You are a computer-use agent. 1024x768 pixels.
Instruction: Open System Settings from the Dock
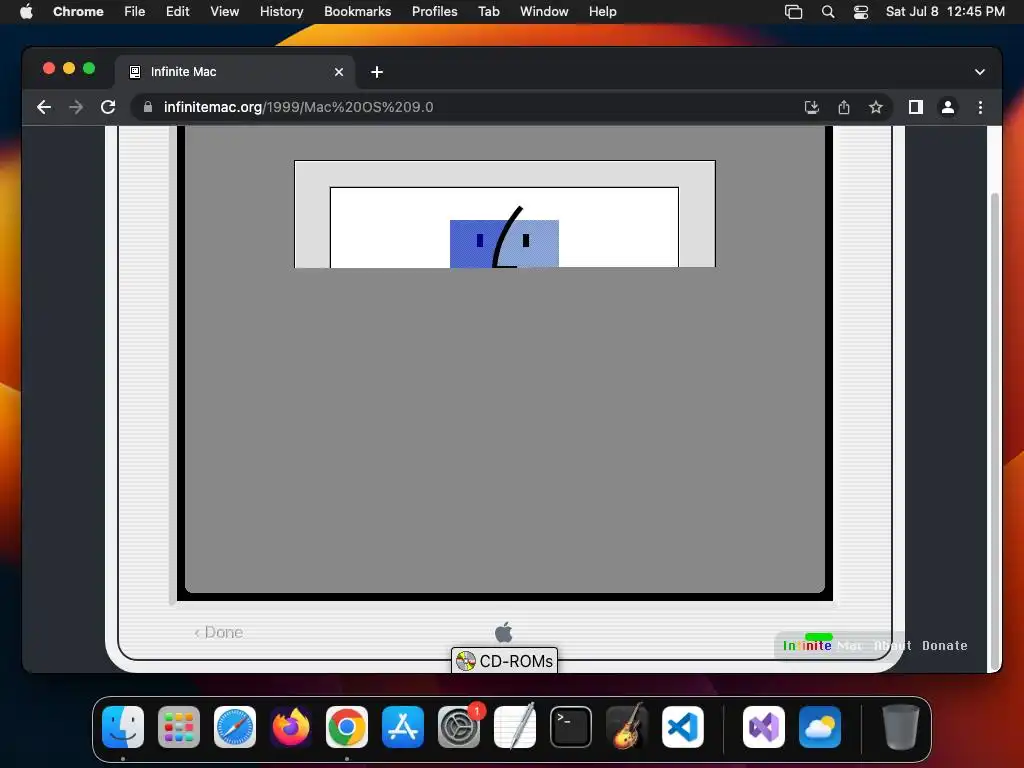tap(459, 727)
